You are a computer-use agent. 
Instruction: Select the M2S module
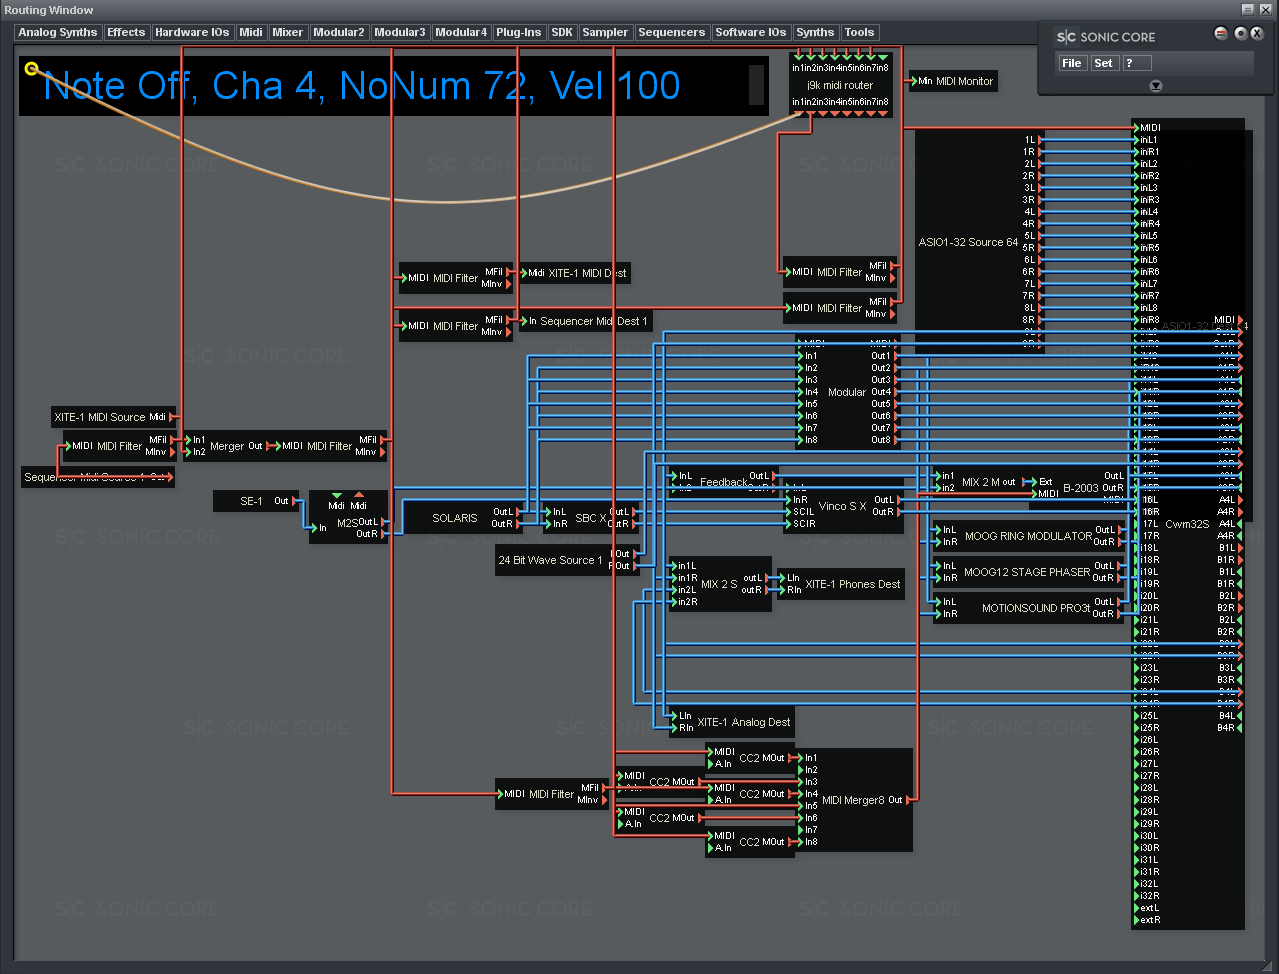tap(348, 517)
